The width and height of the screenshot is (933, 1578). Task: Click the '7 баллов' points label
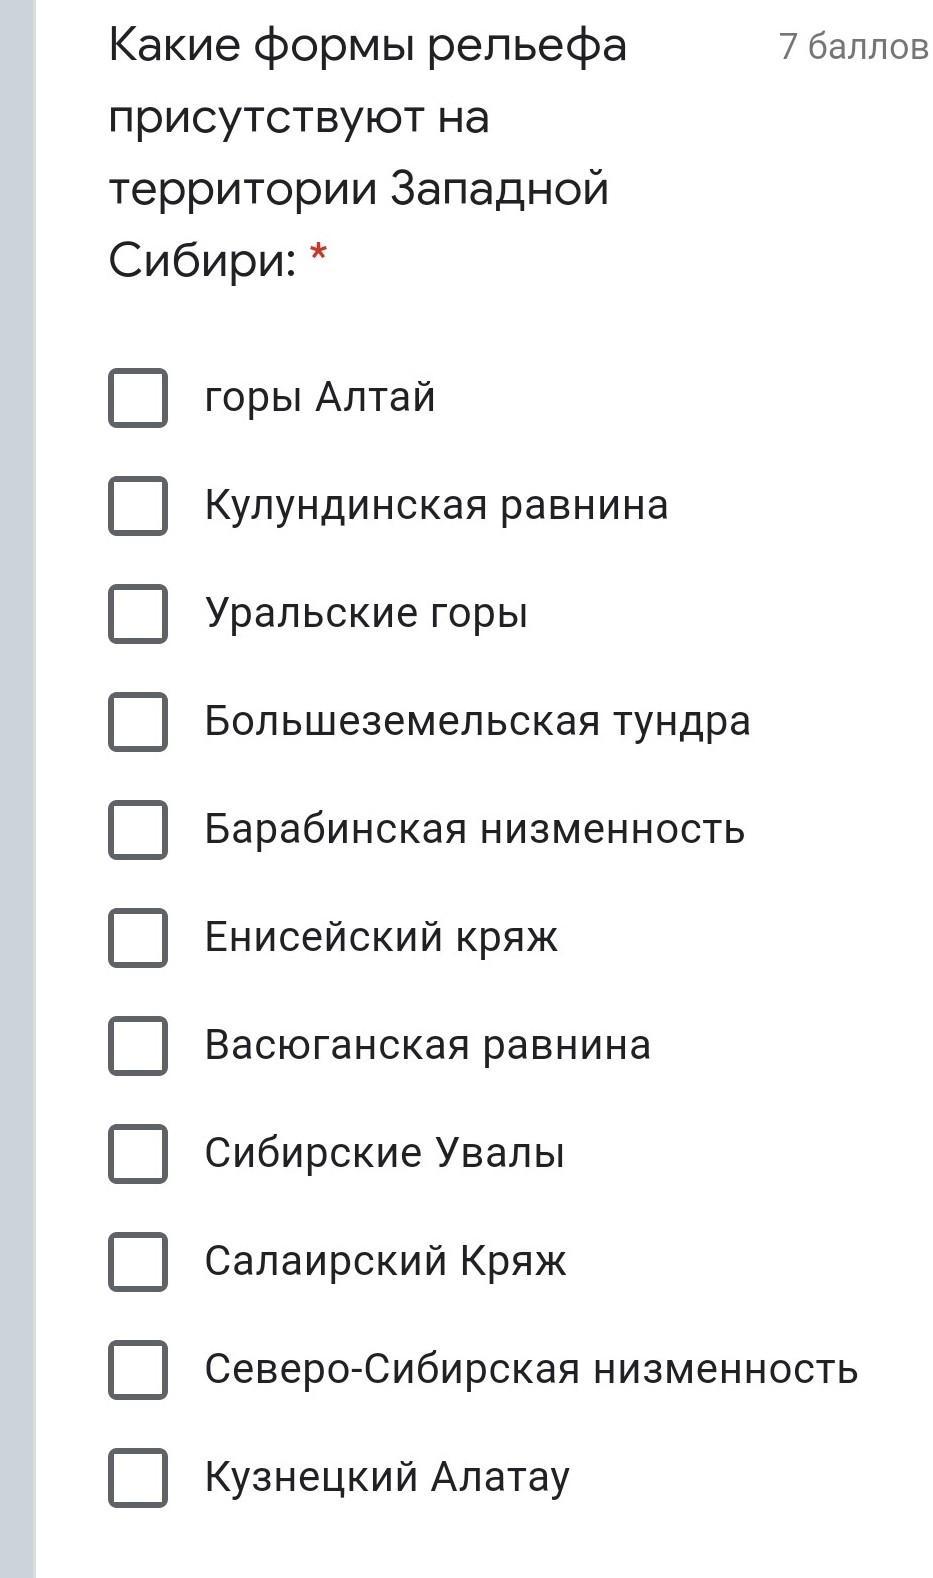[x=853, y=47]
